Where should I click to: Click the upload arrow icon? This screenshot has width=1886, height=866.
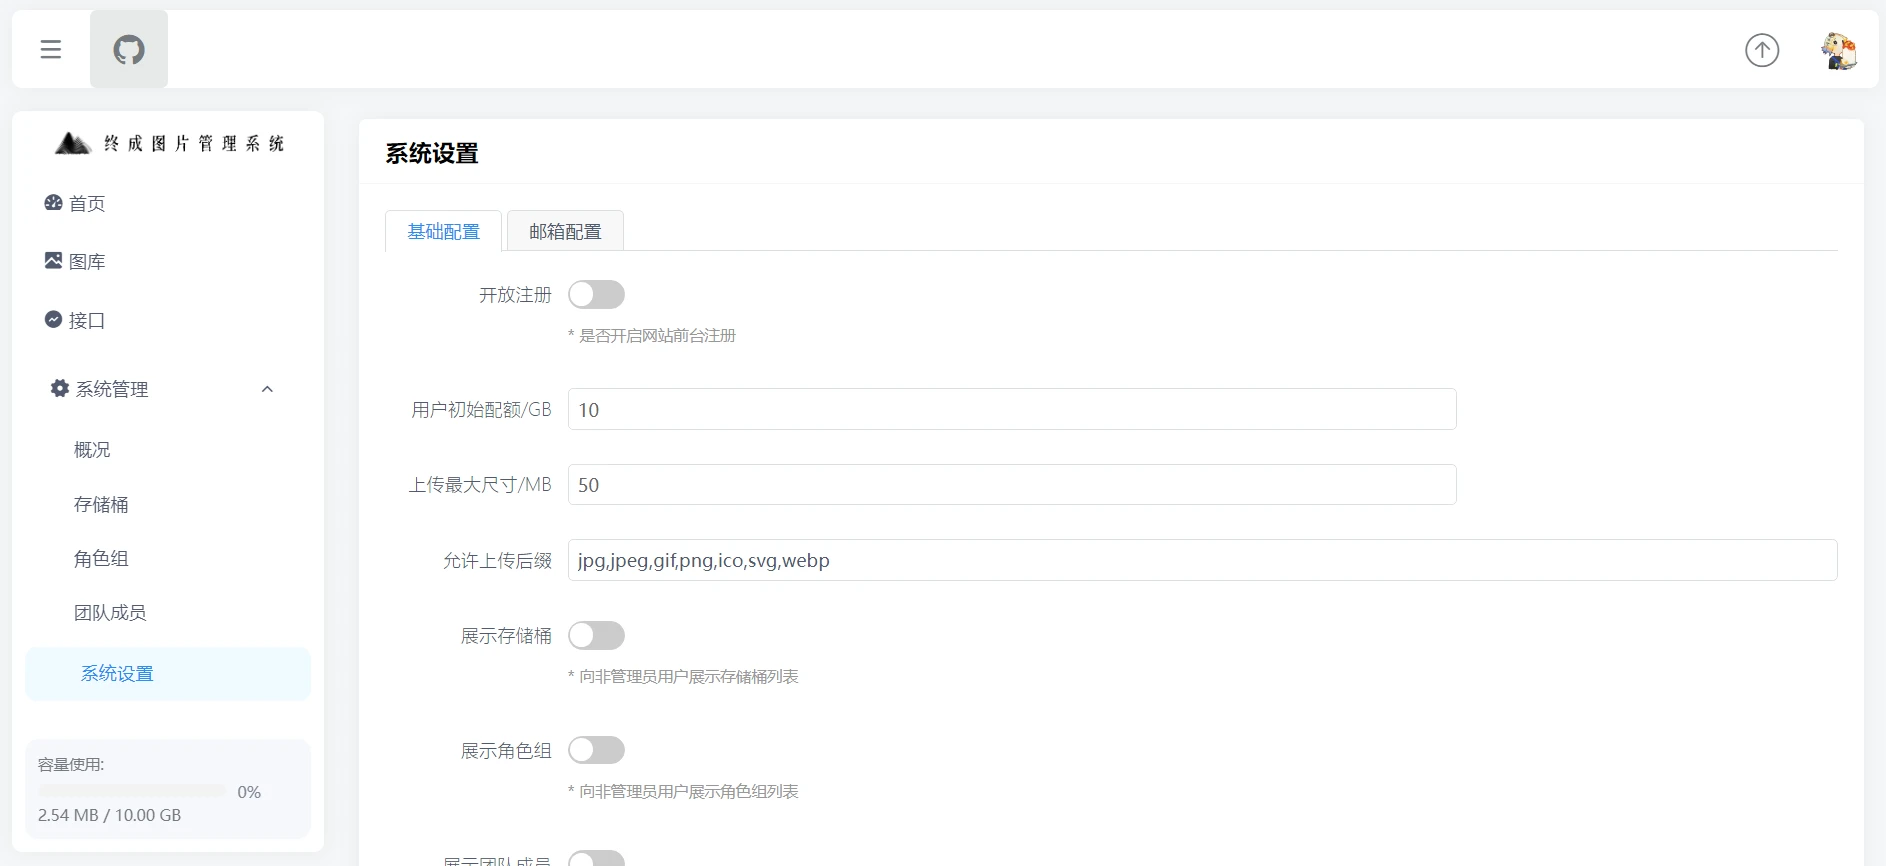click(1761, 50)
